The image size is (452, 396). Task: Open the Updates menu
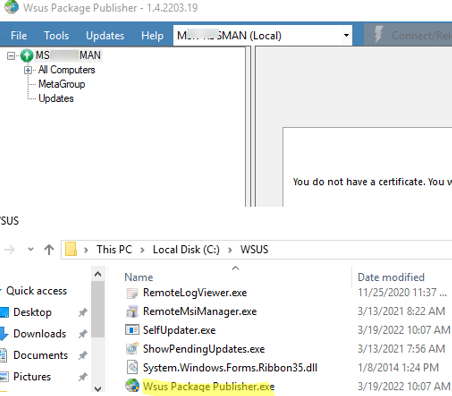(x=105, y=35)
